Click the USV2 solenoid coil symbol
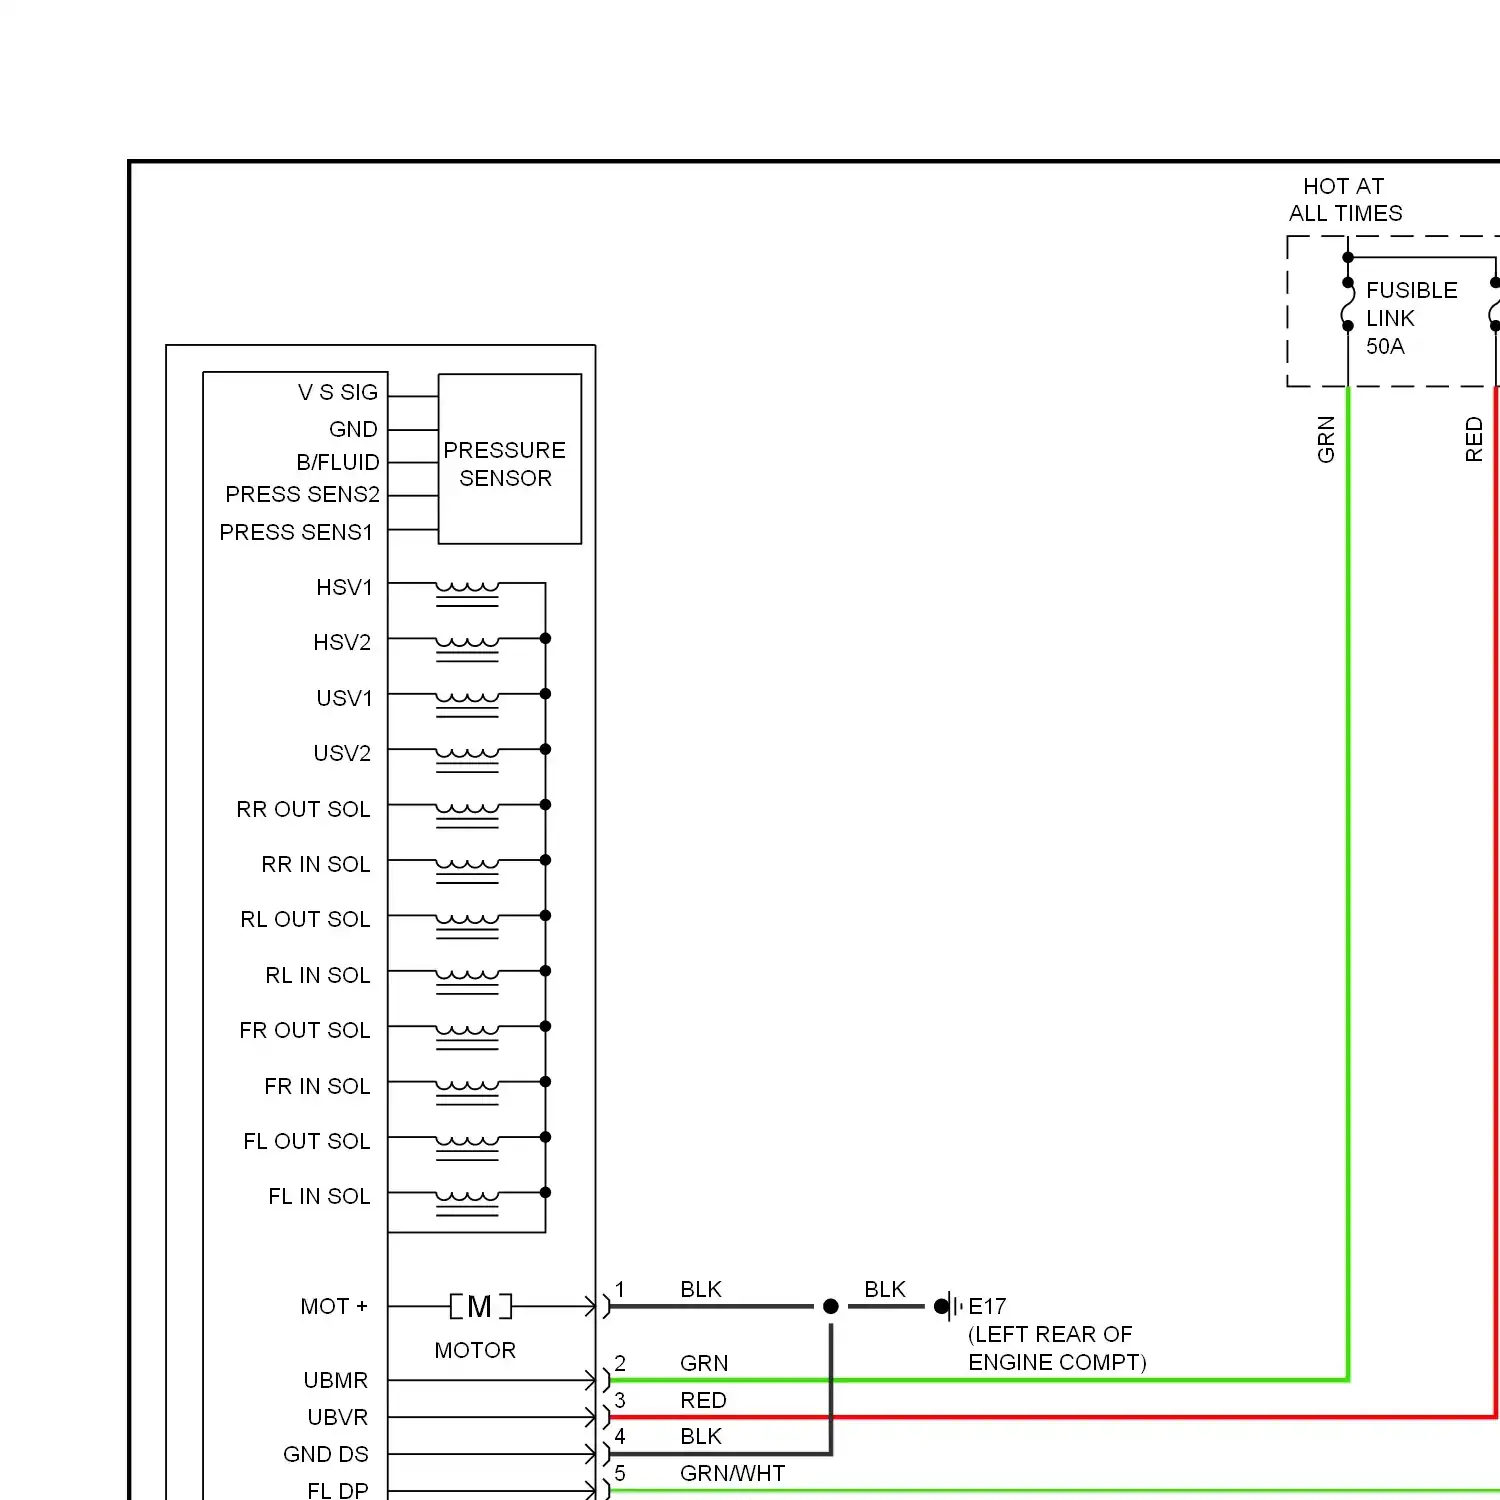 [467, 760]
